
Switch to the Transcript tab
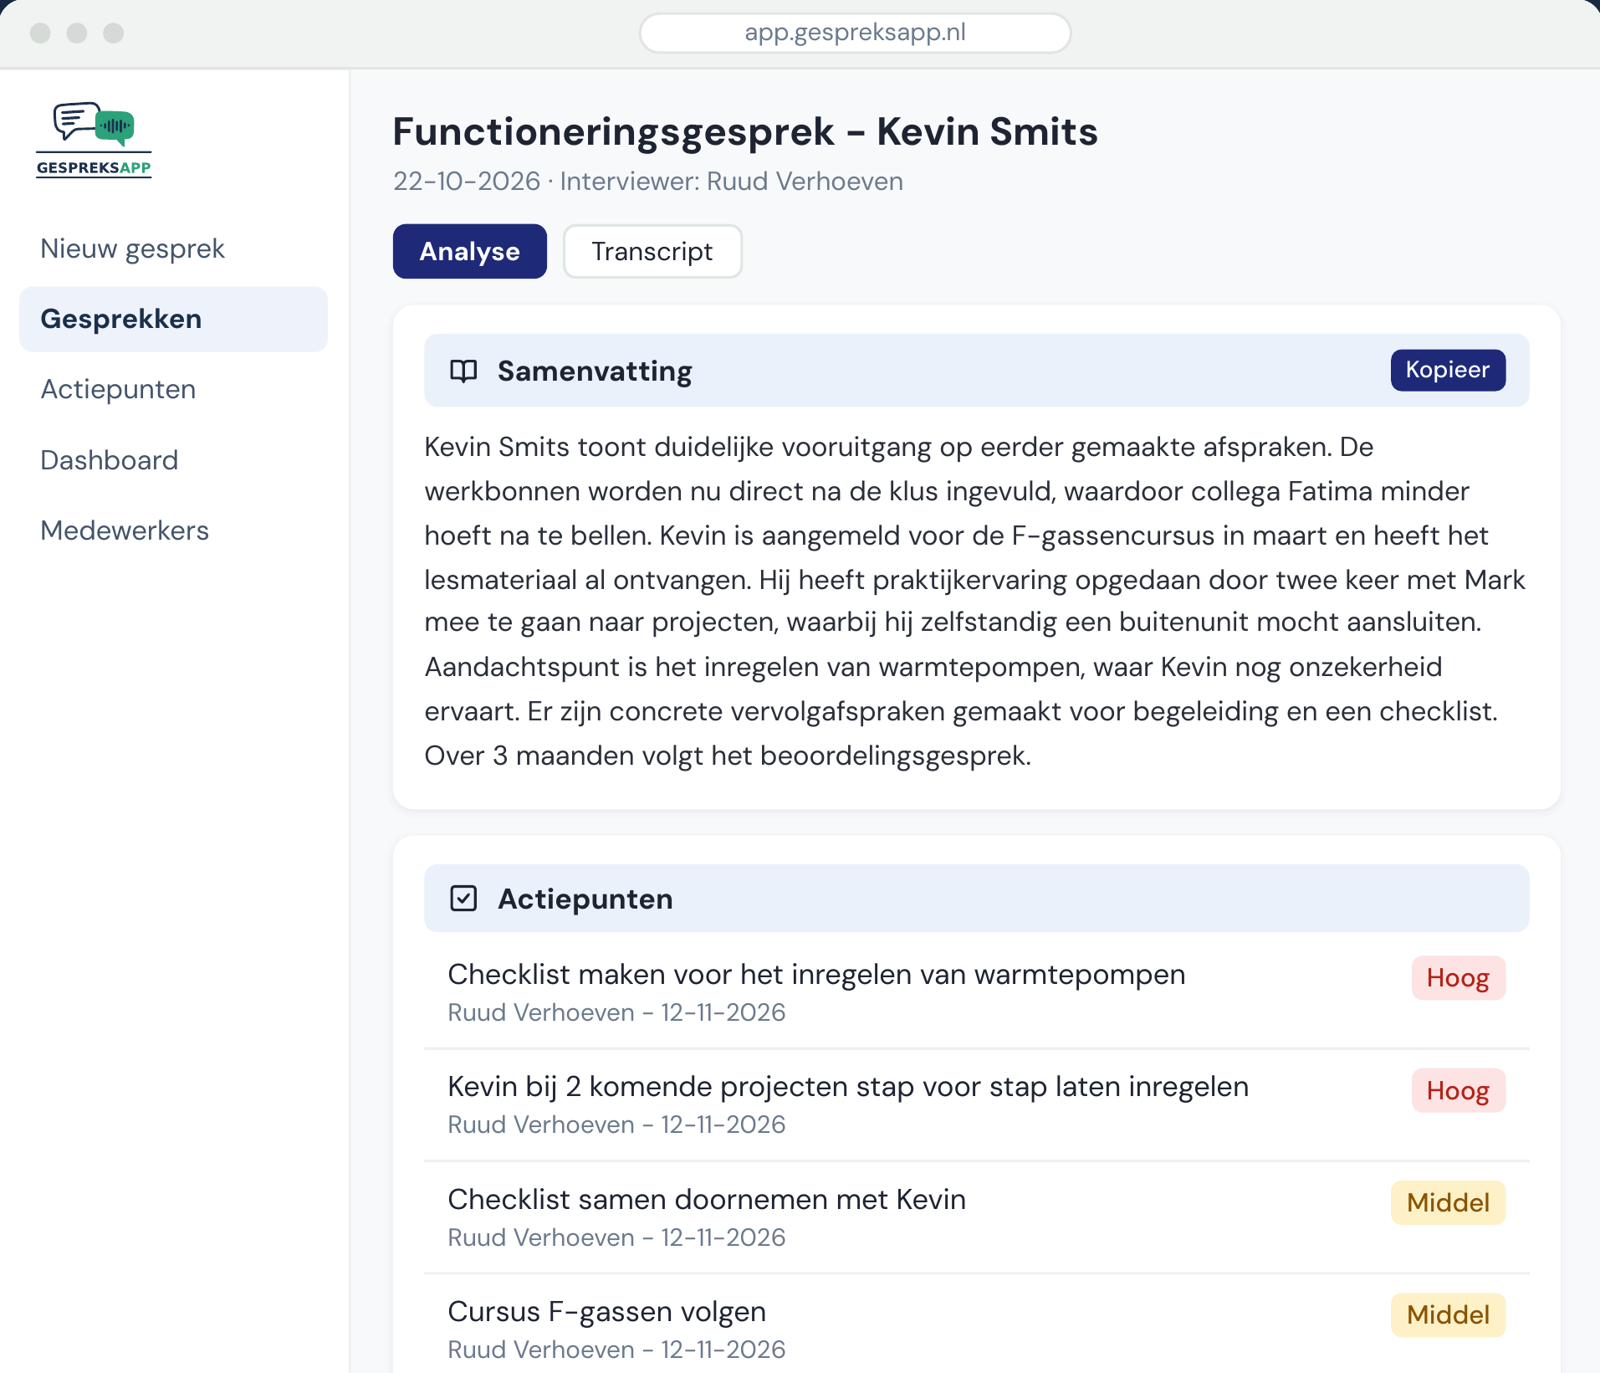(652, 251)
